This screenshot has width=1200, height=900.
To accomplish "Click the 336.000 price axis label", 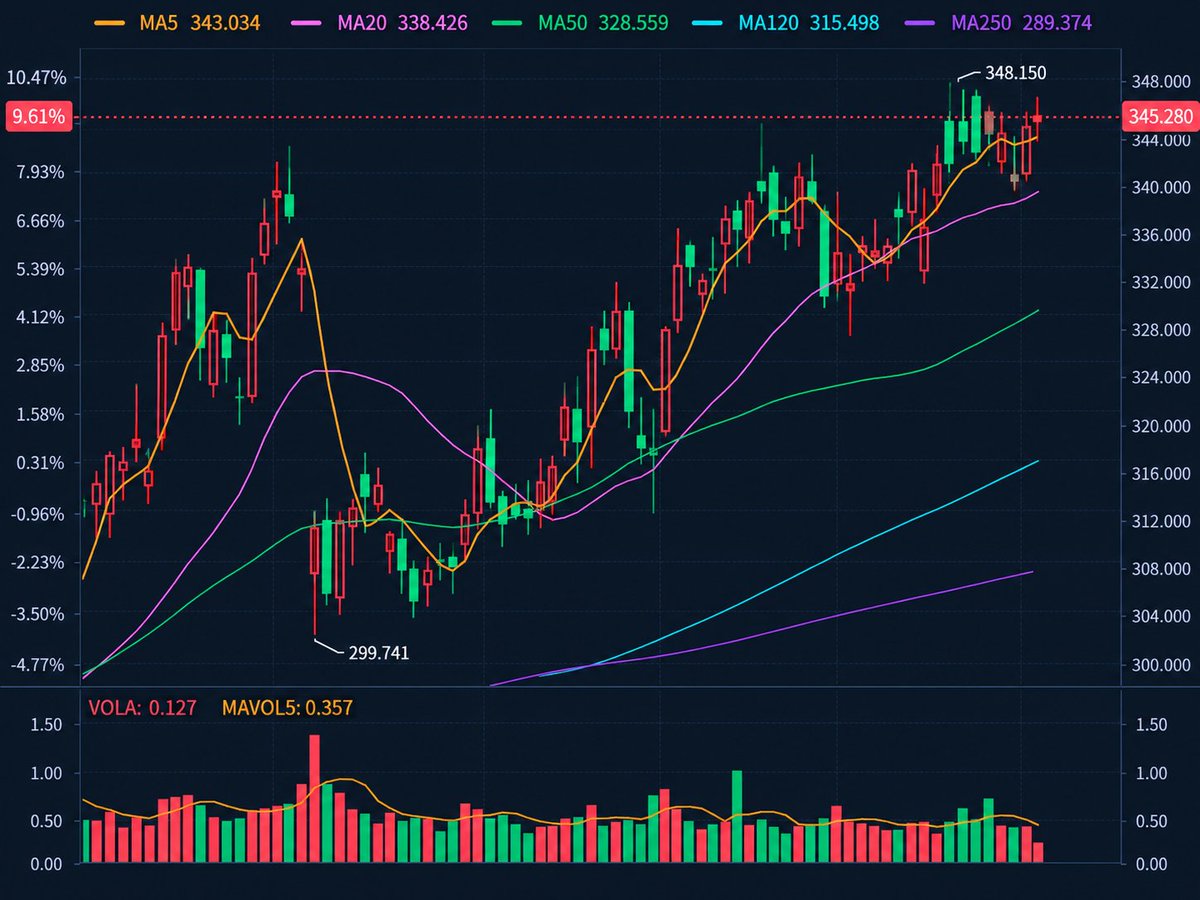I will (x=1161, y=235).
